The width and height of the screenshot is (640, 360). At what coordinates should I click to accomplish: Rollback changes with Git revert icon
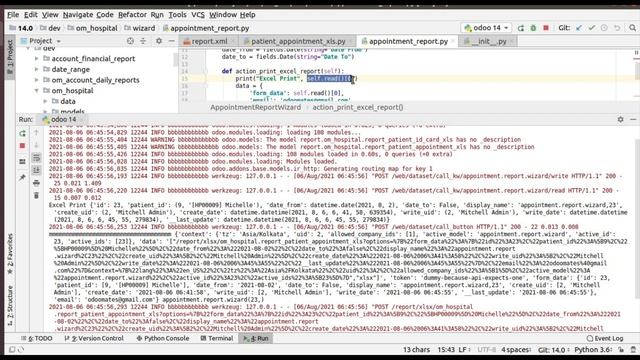[617, 28]
